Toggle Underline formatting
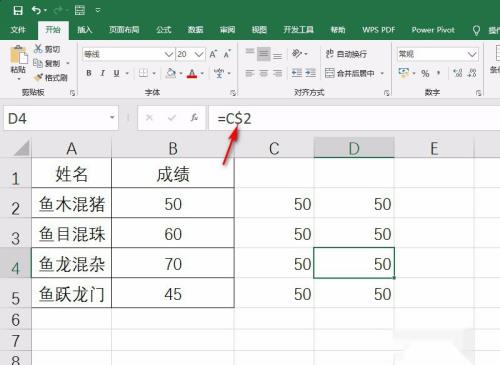 [116, 73]
